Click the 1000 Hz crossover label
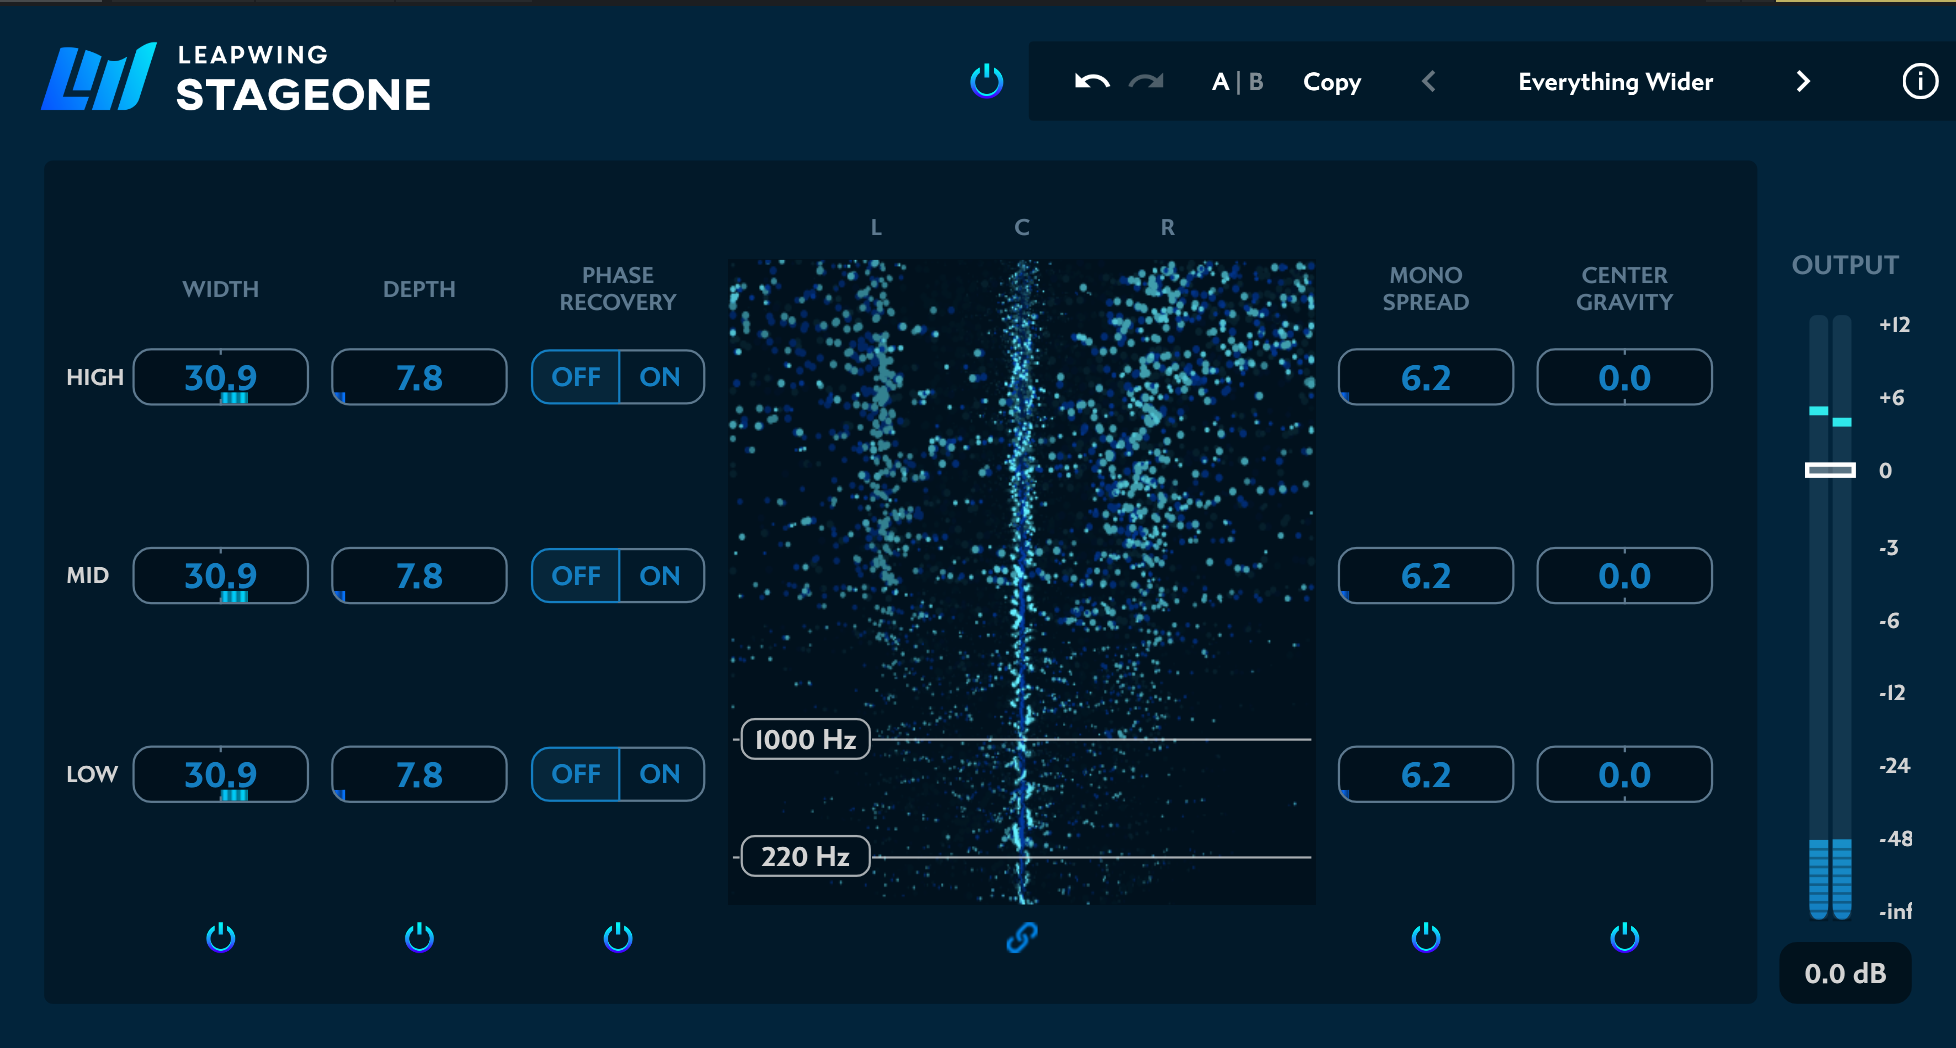The width and height of the screenshot is (1956, 1048). (805, 739)
